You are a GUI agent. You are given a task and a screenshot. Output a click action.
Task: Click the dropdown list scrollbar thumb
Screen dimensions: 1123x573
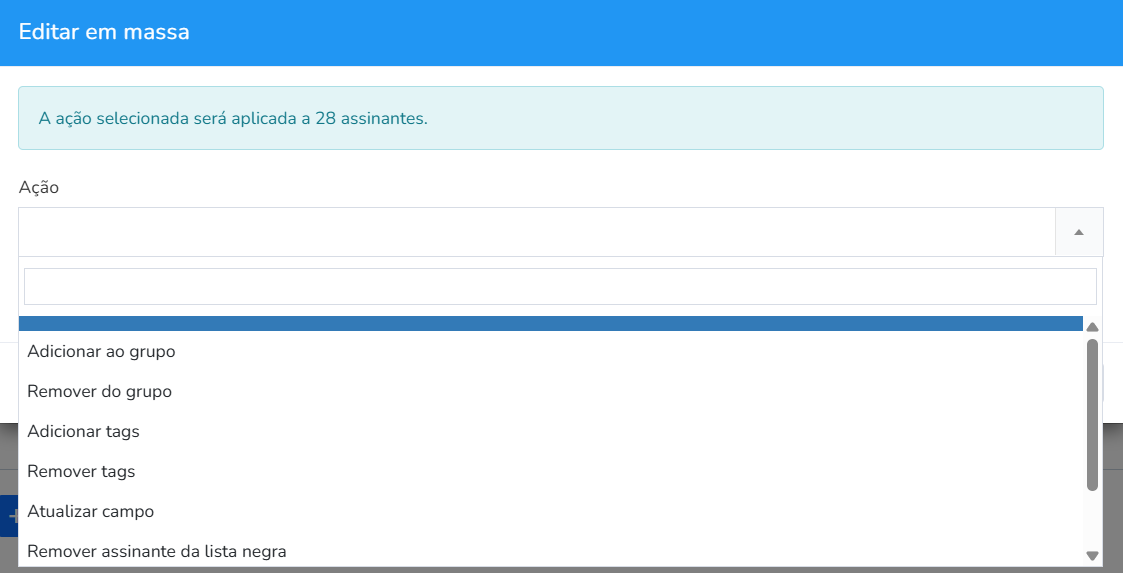(1092, 415)
